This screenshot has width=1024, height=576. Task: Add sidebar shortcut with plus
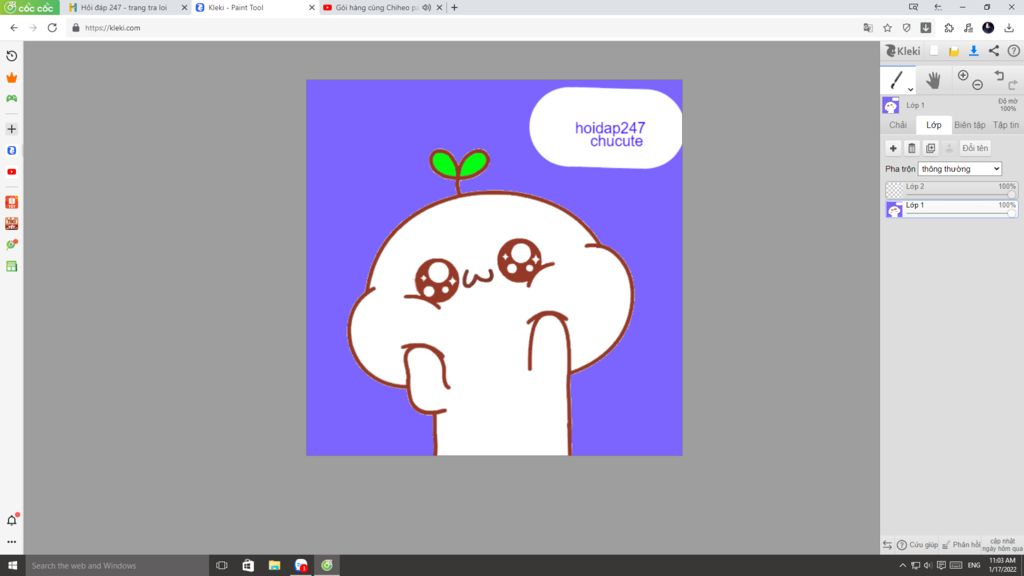pos(12,129)
